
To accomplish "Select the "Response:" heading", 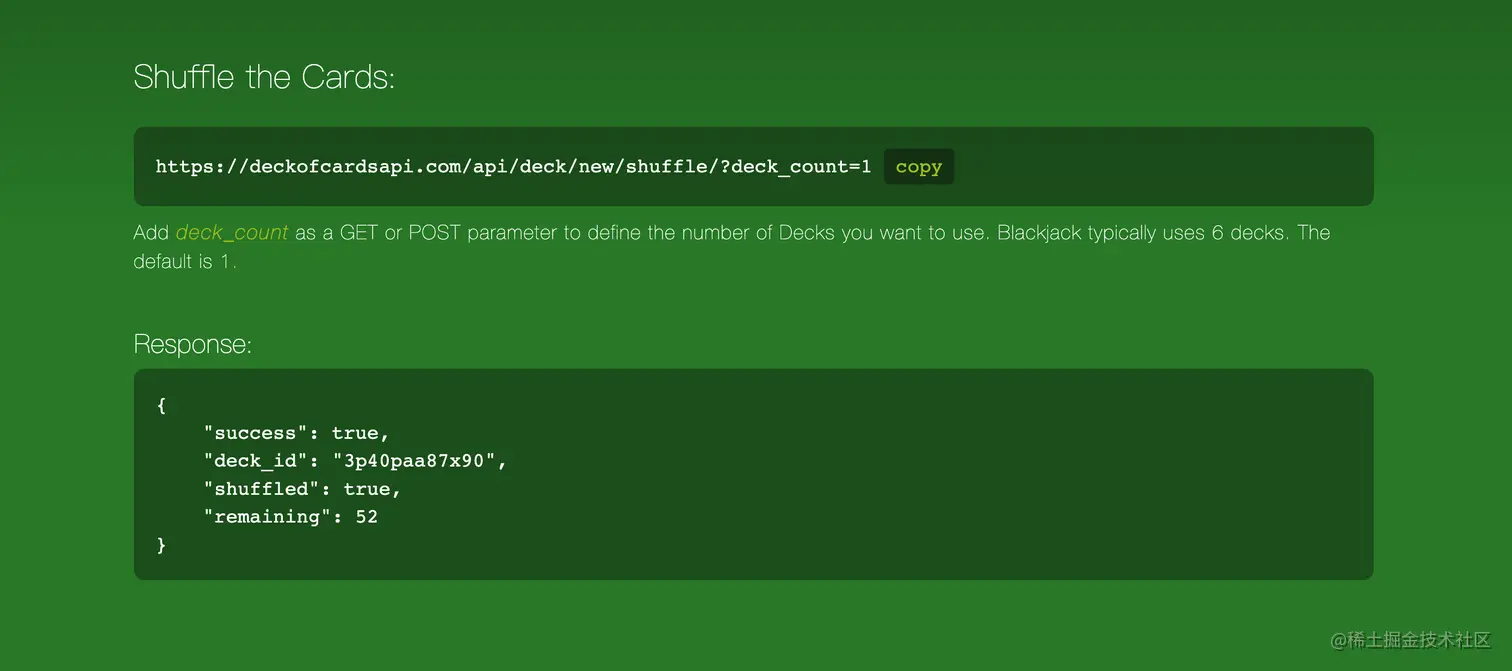I will click(192, 344).
